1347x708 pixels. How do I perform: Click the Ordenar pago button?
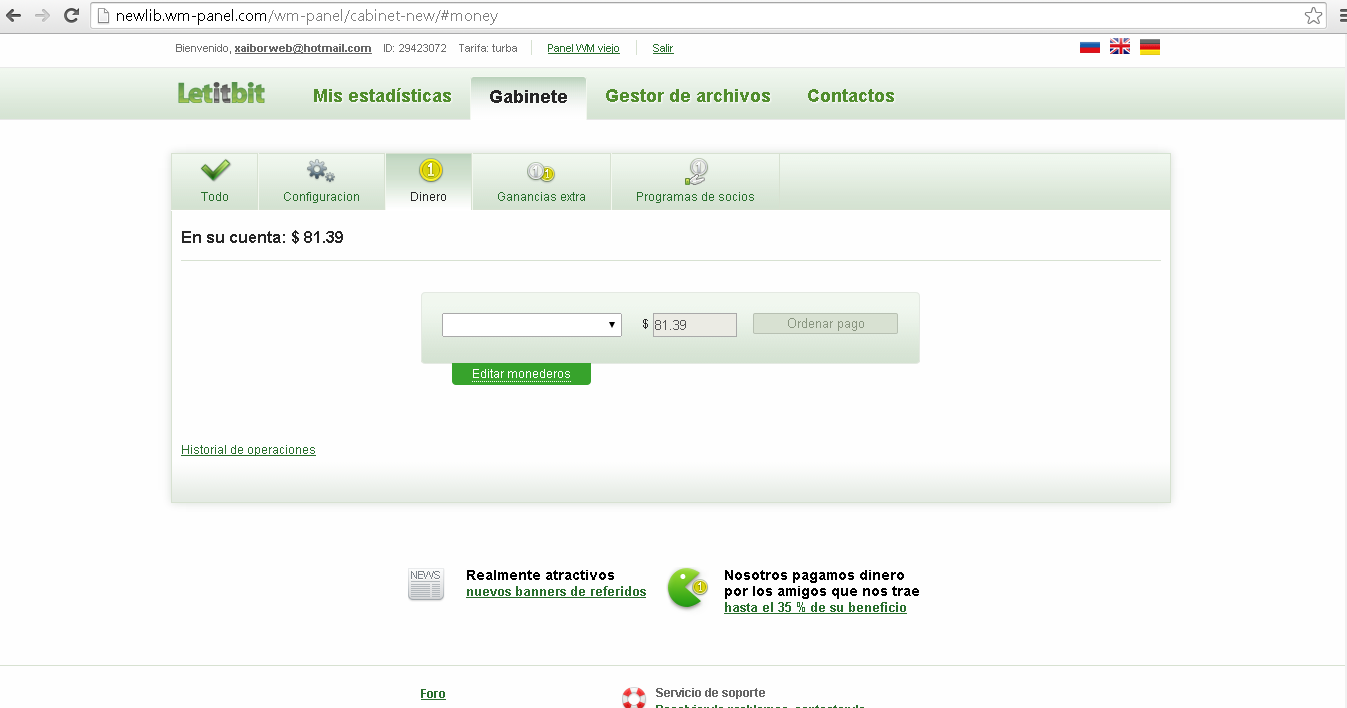coord(825,324)
